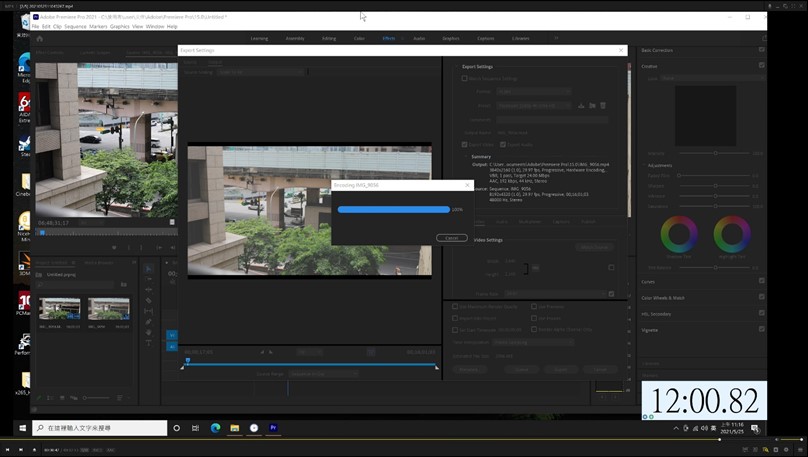Expand the Color Wheels & Match section

tap(663, 298)
